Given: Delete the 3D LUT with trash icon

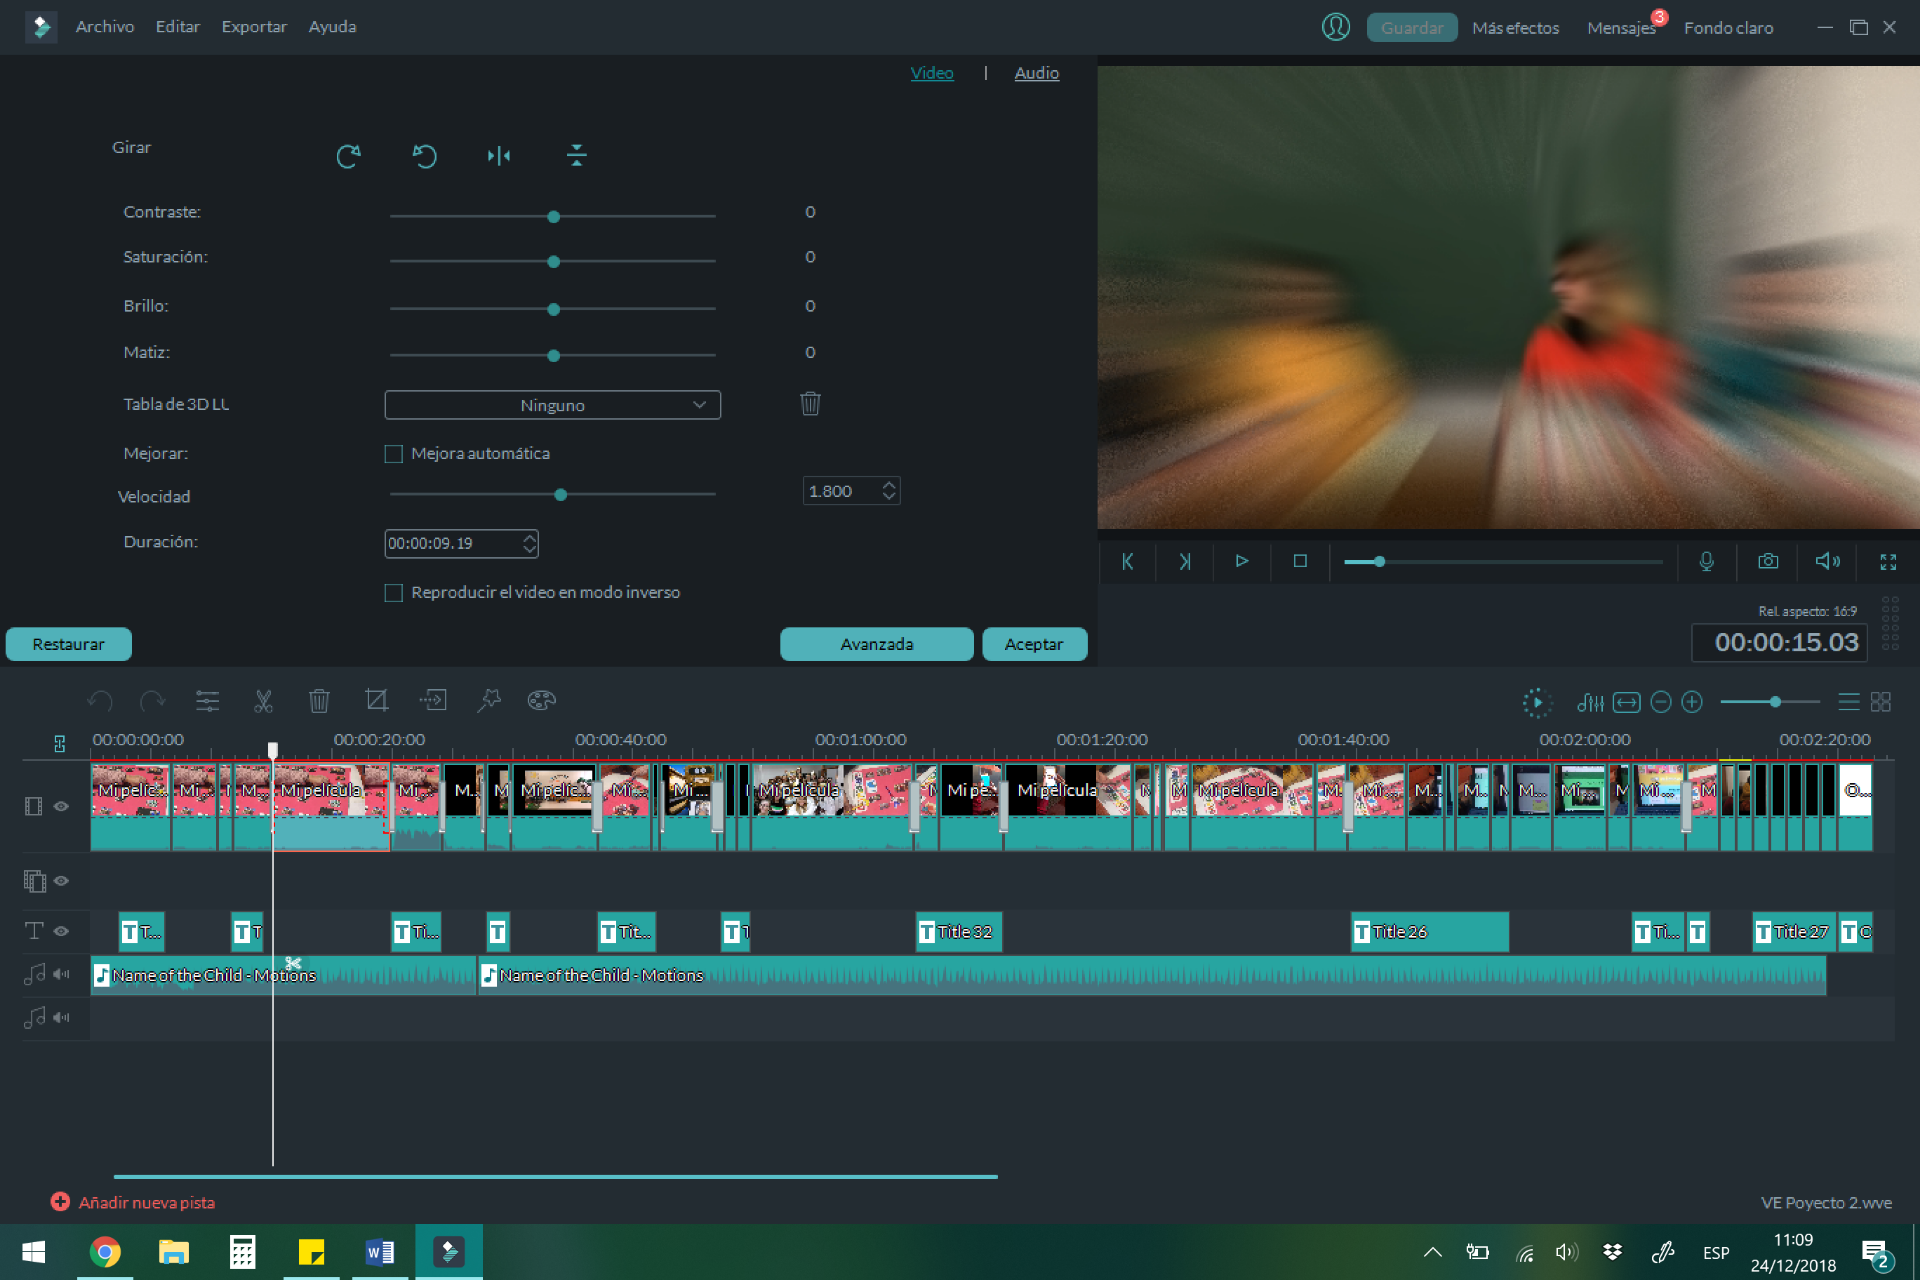Looking at the screenshot, I should click(810, 404).
